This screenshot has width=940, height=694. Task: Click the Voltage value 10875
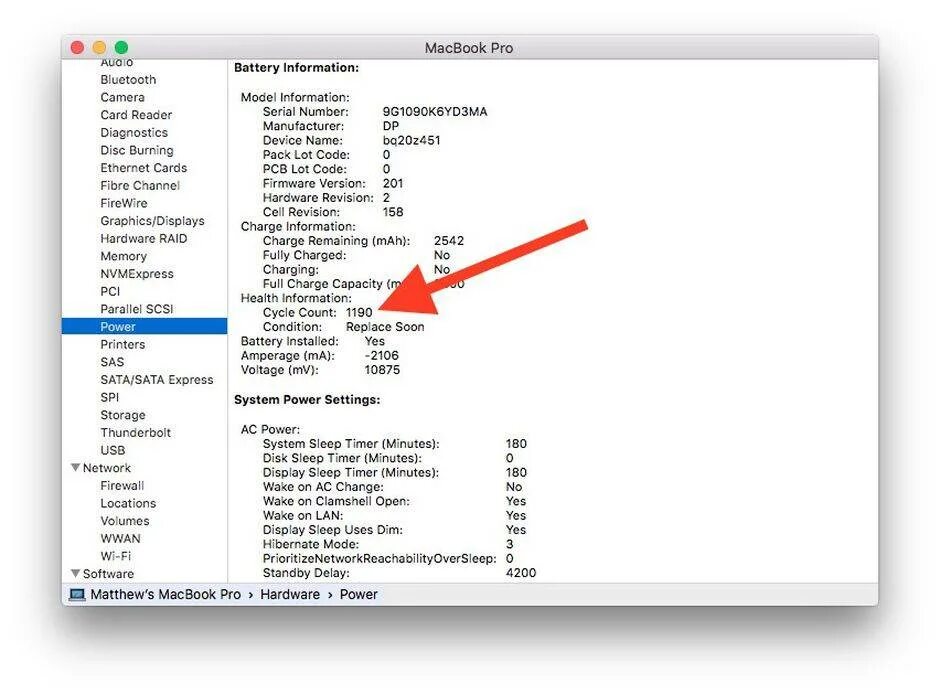382,370
